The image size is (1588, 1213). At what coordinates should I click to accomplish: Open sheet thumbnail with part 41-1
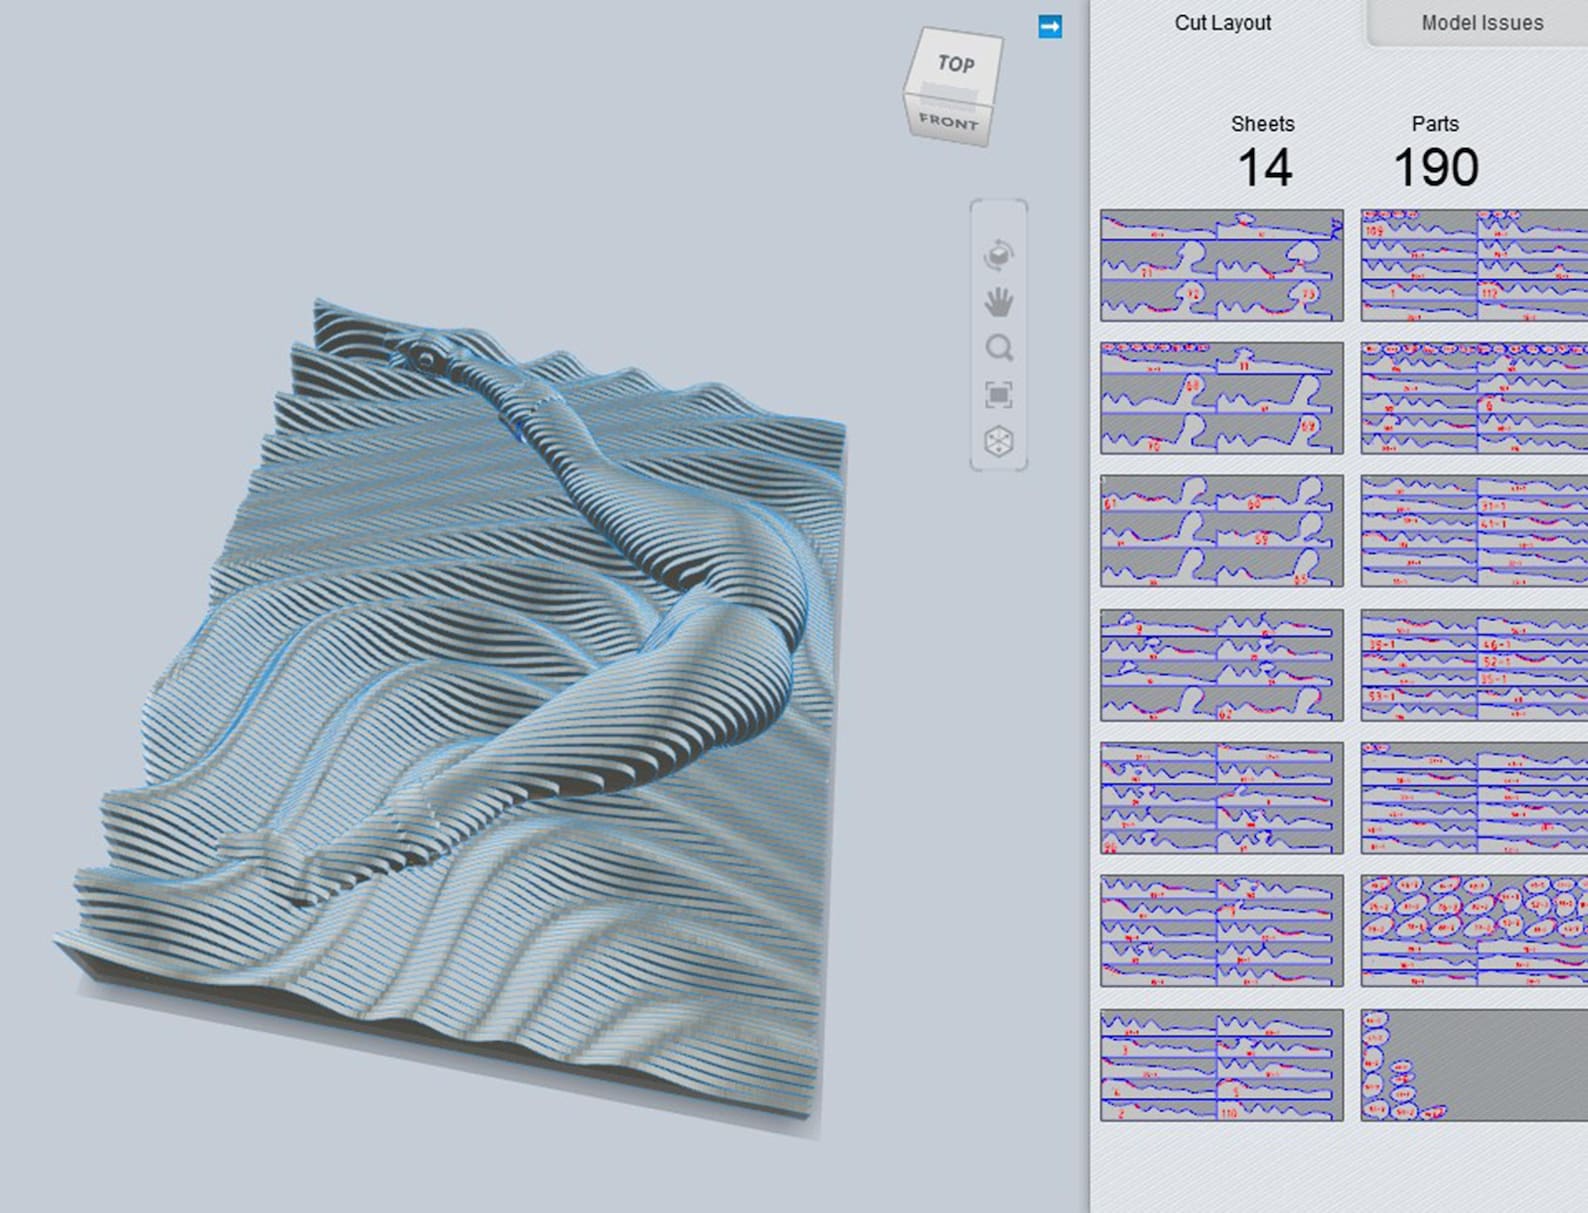(1474, 531)
